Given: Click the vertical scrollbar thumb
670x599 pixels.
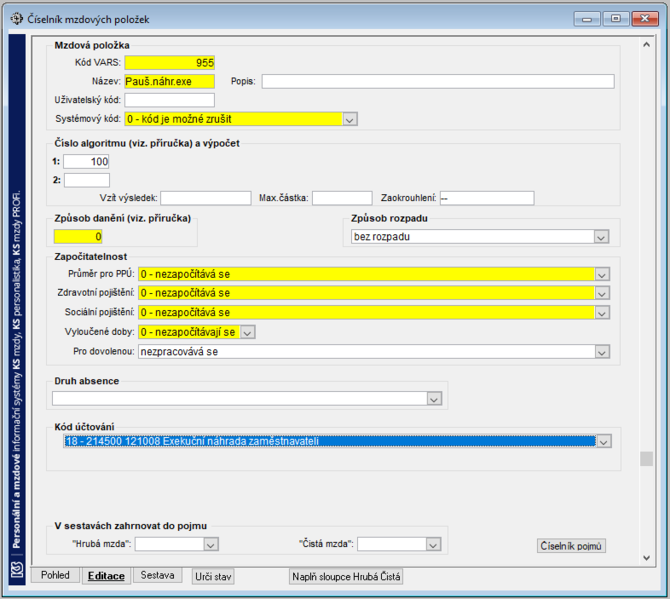Looking at the screenshot, I should (646, 459).
